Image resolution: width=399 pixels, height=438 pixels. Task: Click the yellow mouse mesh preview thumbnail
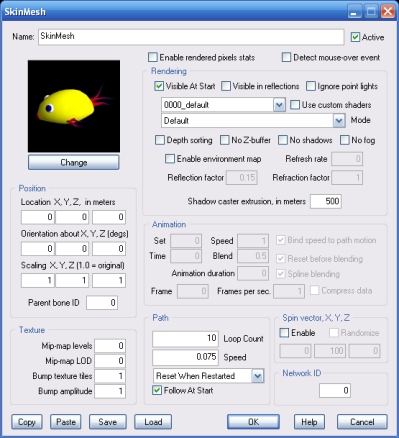[74, 106]
